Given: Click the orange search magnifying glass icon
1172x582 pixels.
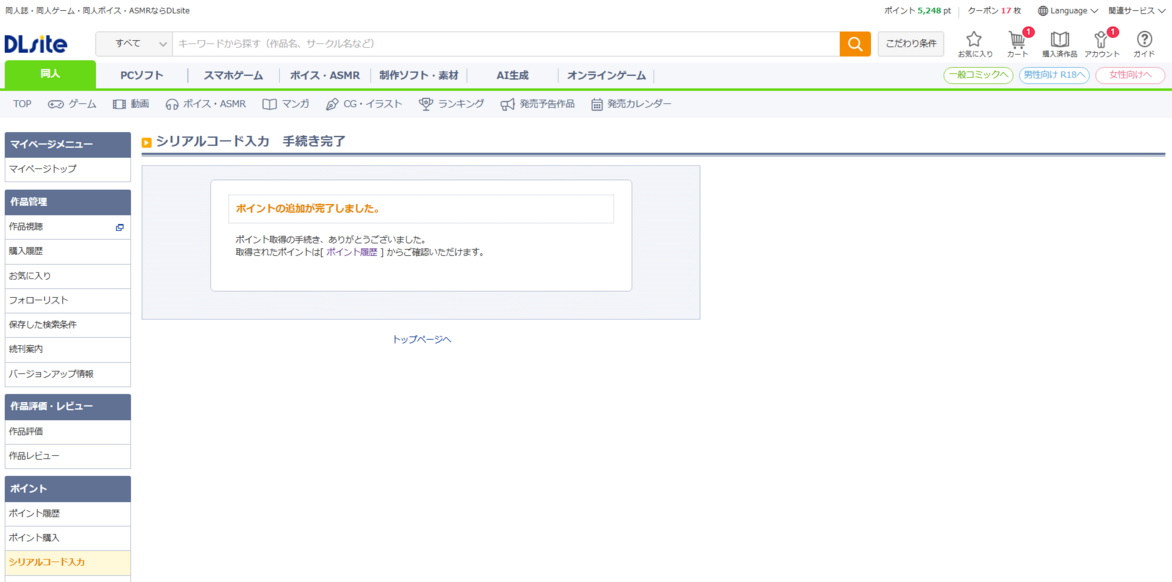Looking at the screenshot, I should click(855, 44).
